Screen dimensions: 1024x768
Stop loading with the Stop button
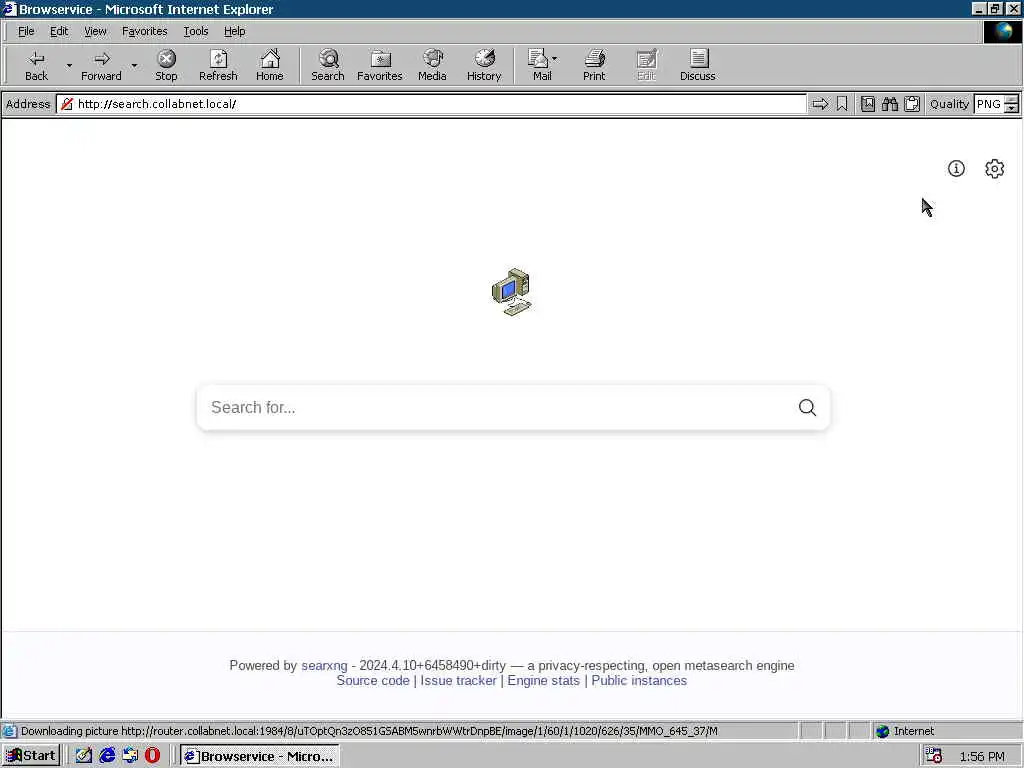pyautogui.click(x=167, y=65)
